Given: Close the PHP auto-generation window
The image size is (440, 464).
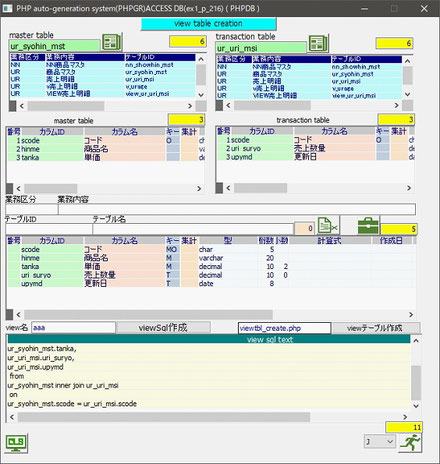Looking at the screenshot, I should click(424, 9).
